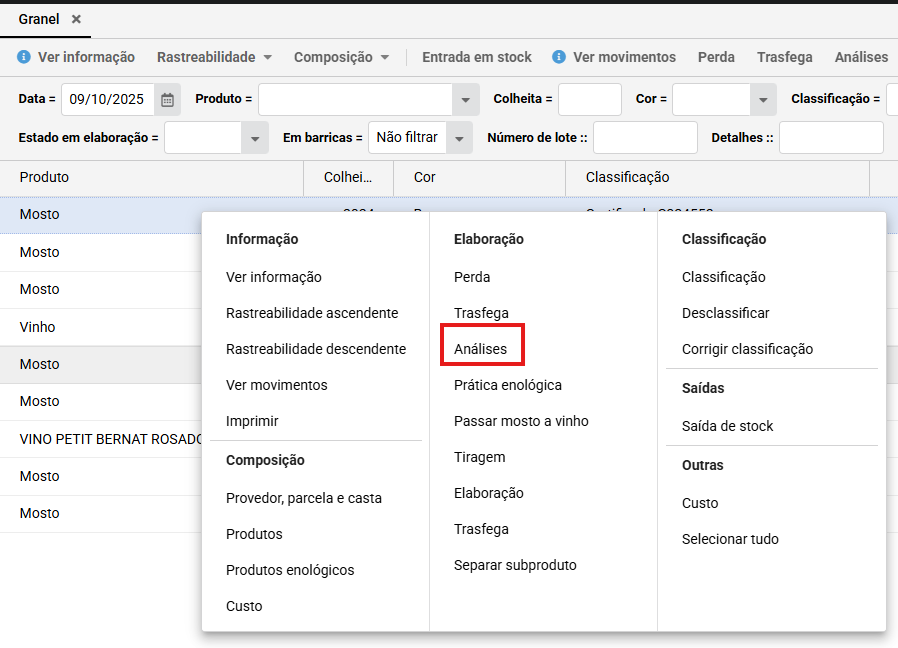This screenshot has height=648, width=898.
Task: Choose Rastreabilidade descendente menu entry
Action: [316, 349]
